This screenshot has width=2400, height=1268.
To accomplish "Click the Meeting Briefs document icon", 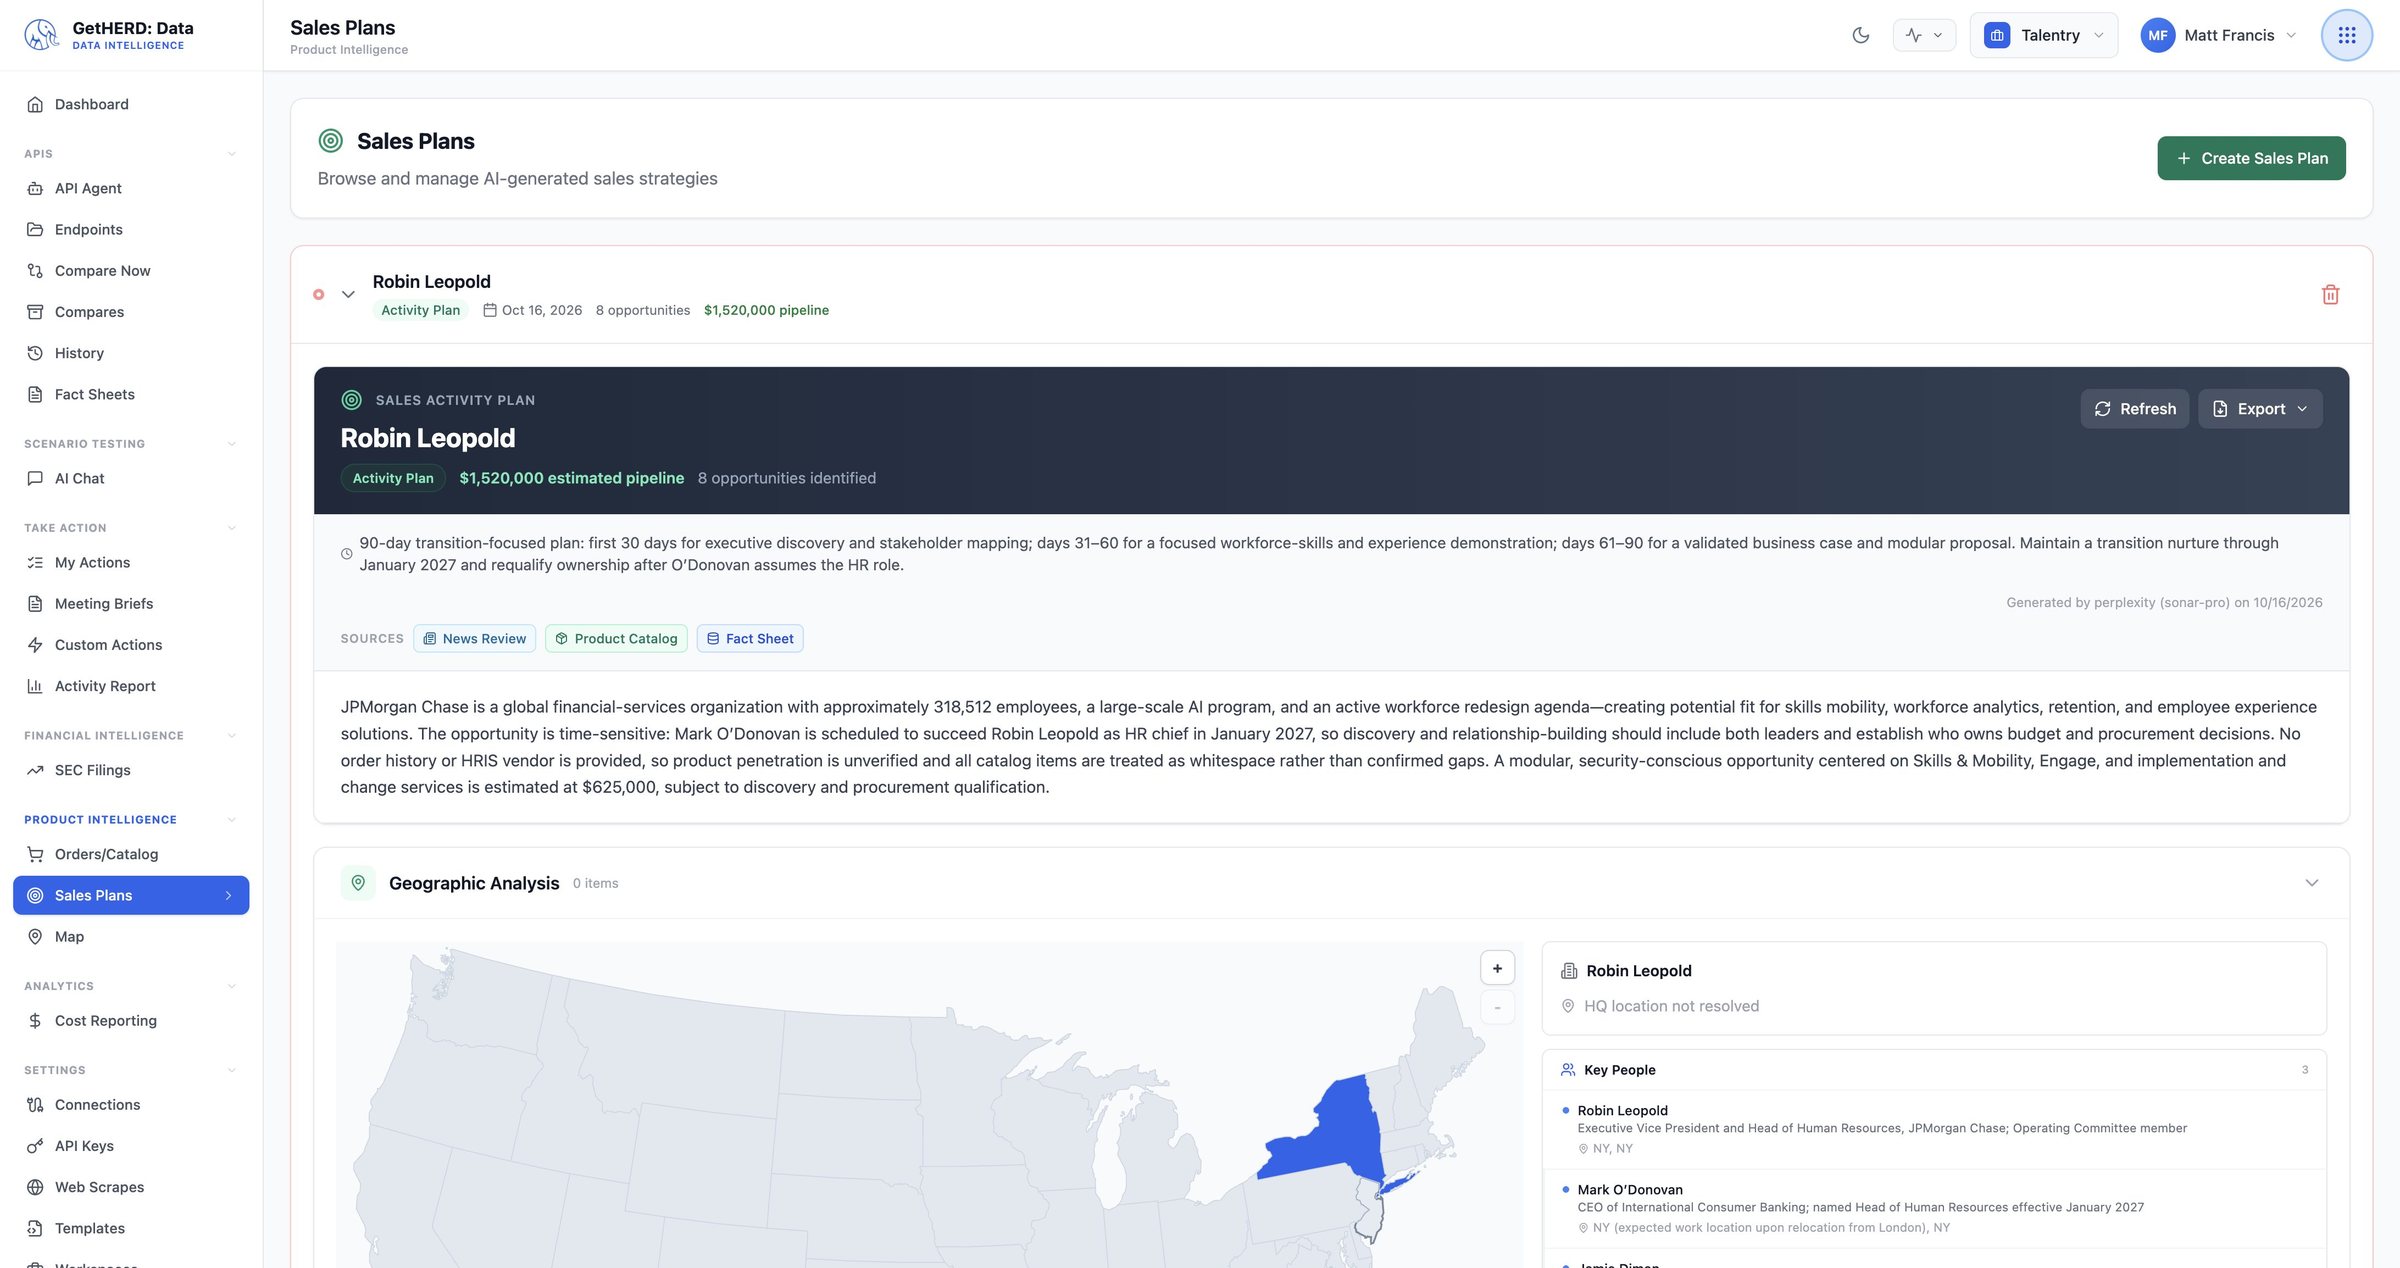I will tap(35, 603).
